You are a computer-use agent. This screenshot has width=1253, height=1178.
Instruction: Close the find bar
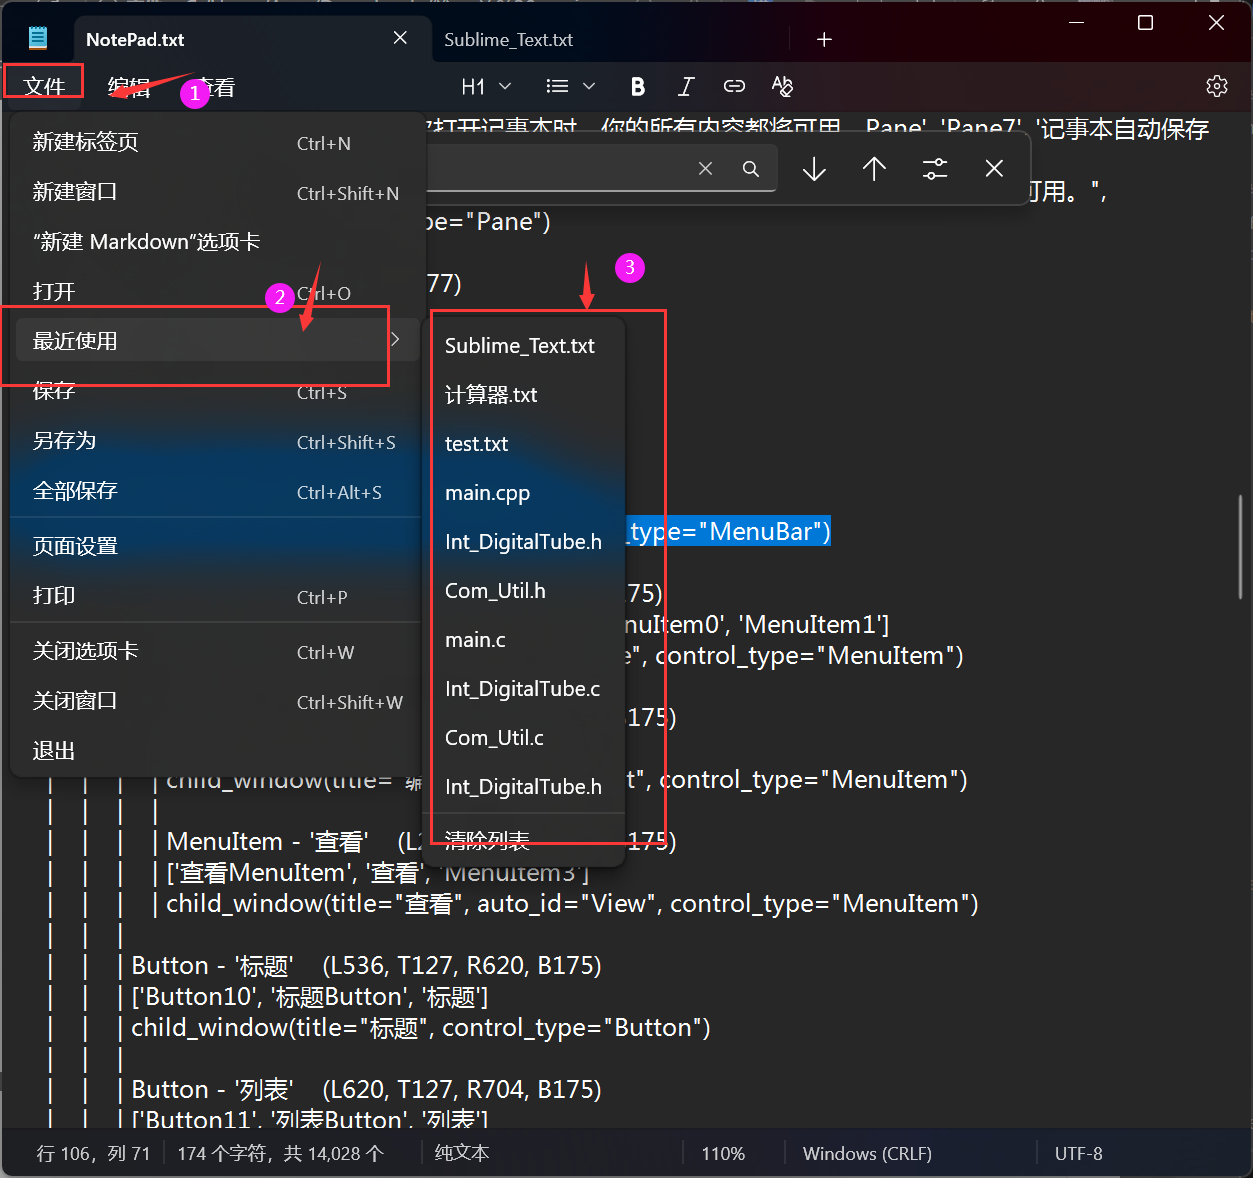994,169
